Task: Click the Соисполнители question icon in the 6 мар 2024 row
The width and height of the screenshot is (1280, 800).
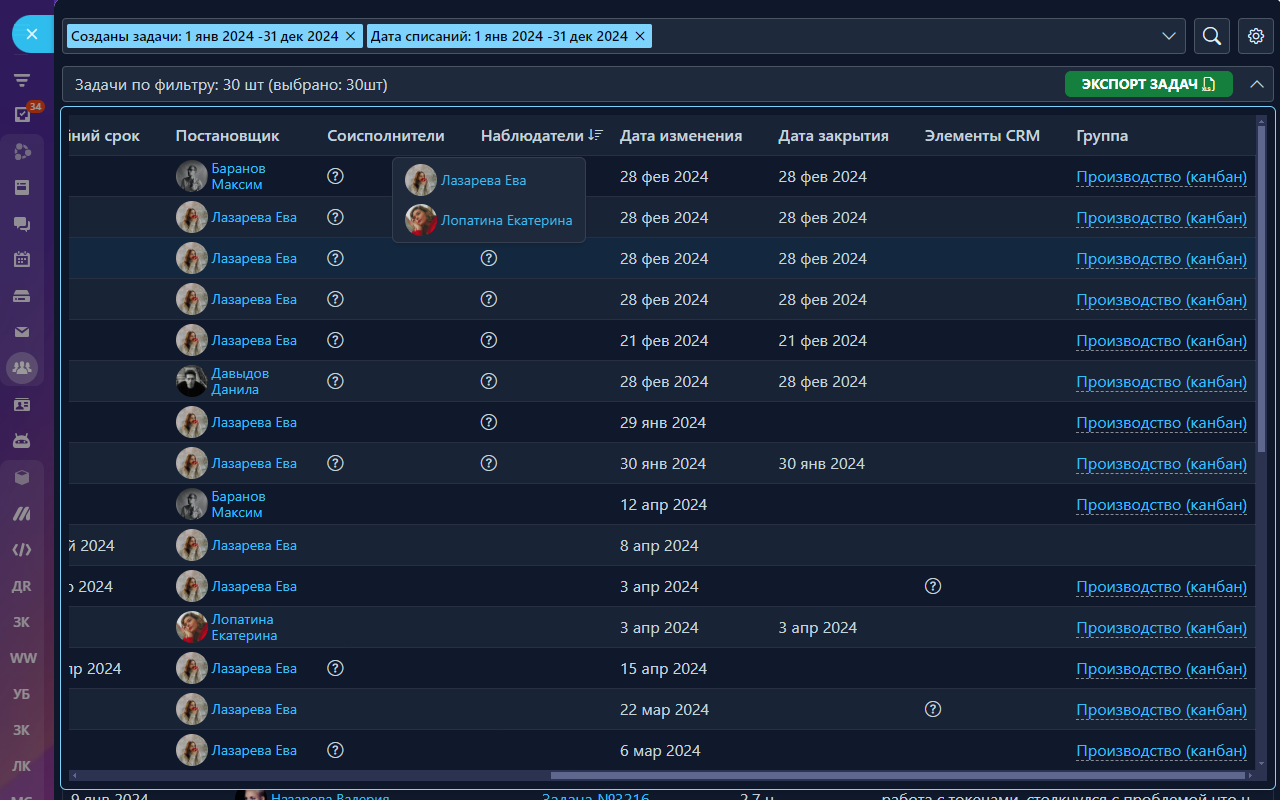Action: click(336, 750)
